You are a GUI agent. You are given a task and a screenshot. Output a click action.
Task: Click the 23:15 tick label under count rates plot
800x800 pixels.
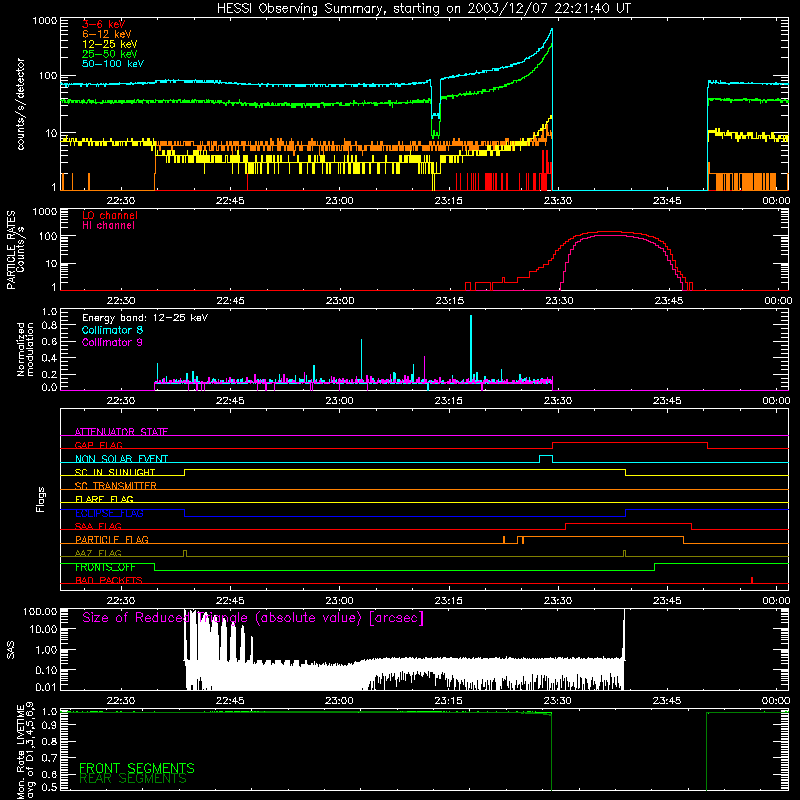(x=448, y=201)
